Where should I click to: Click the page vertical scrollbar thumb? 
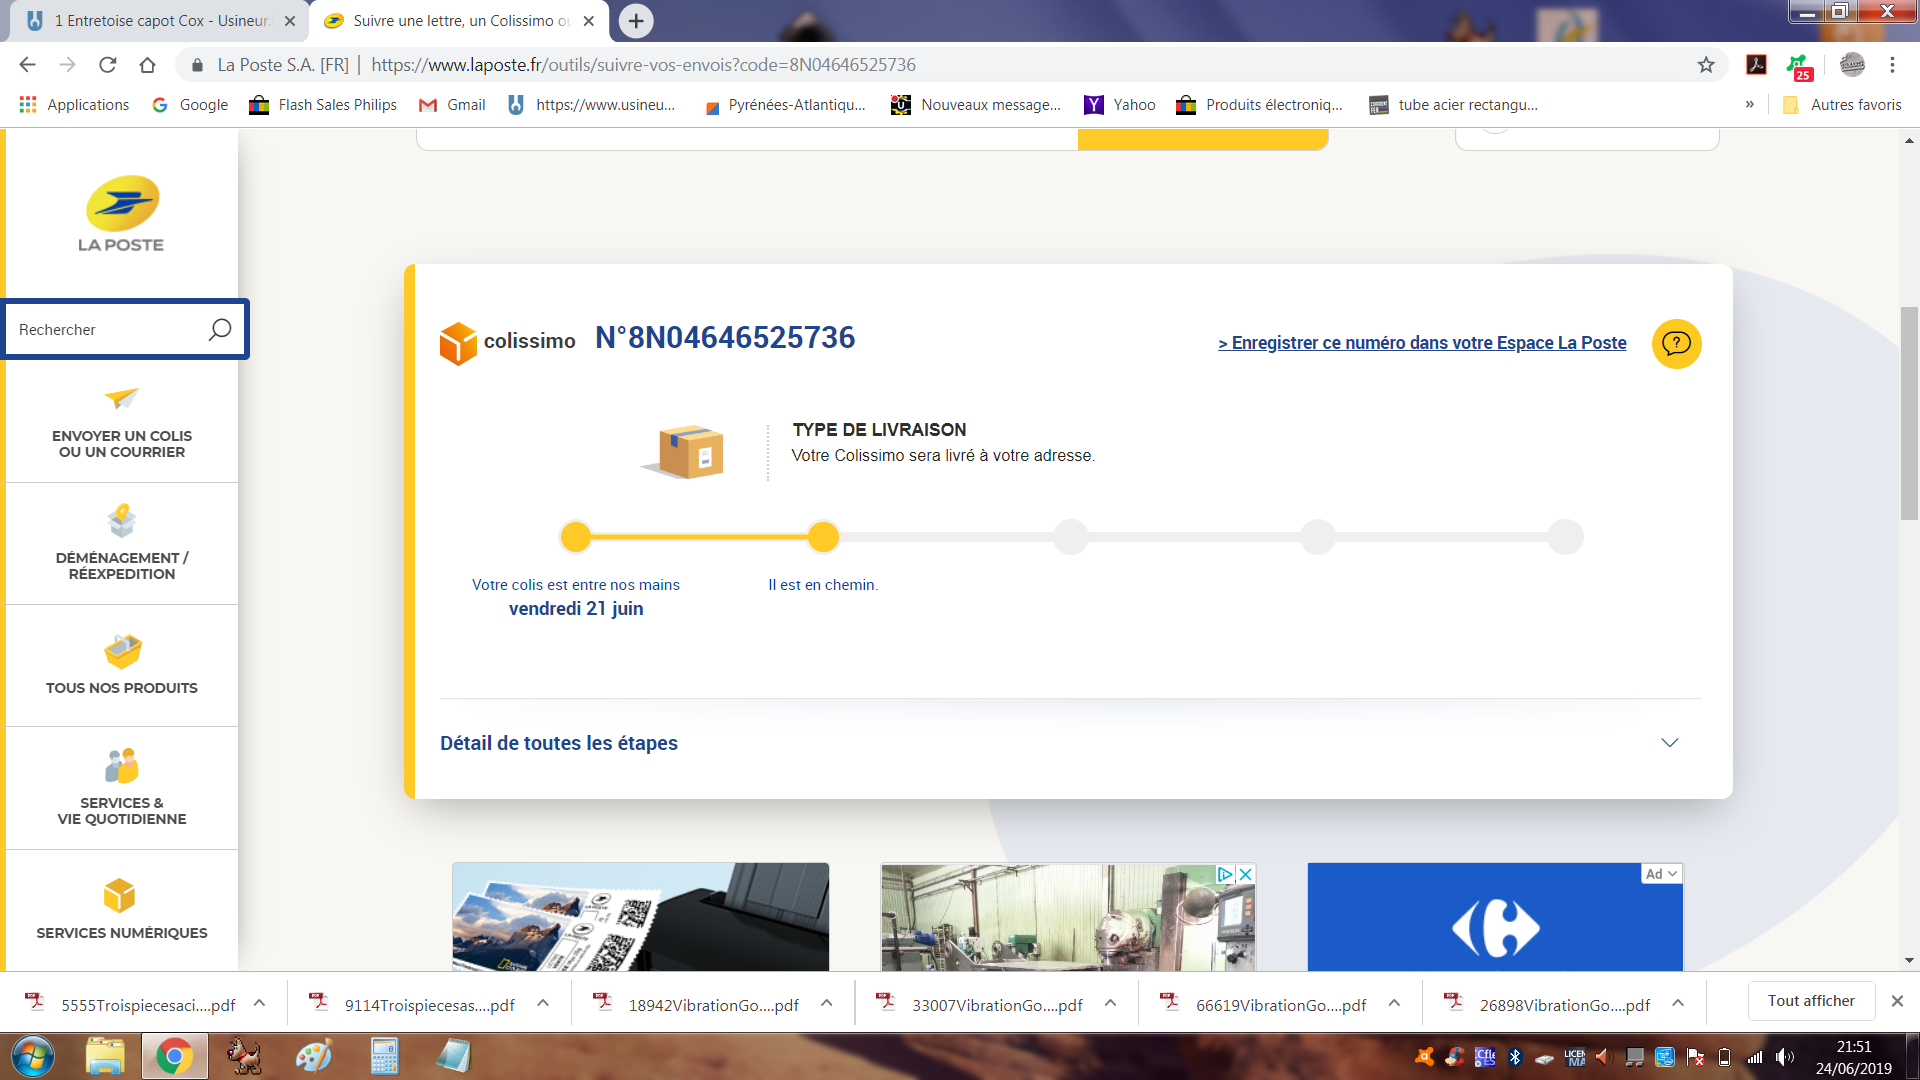1909,414
